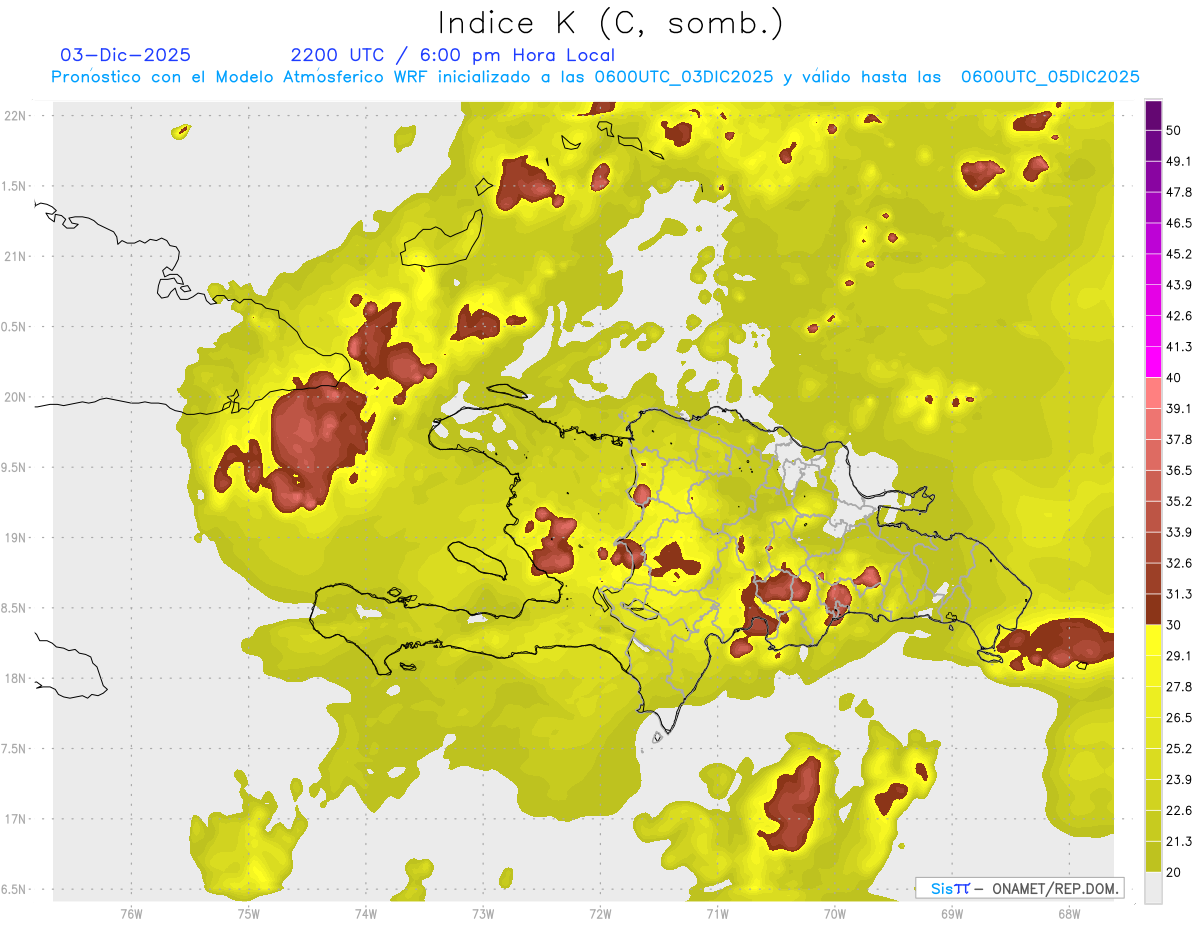Click the colorbar value "33.9"

1179,532
